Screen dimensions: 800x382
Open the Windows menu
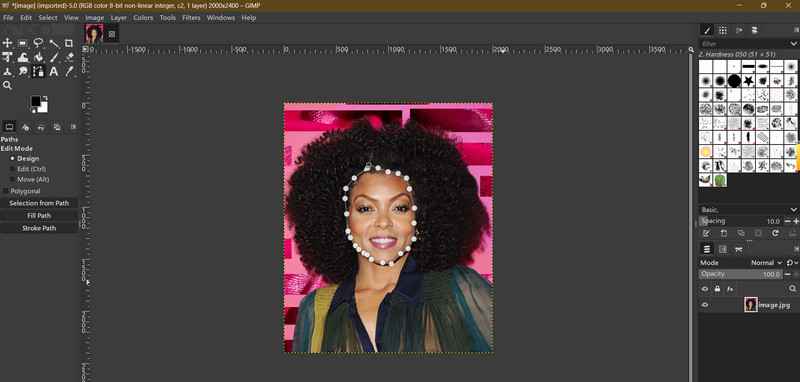tap(221, 17)
